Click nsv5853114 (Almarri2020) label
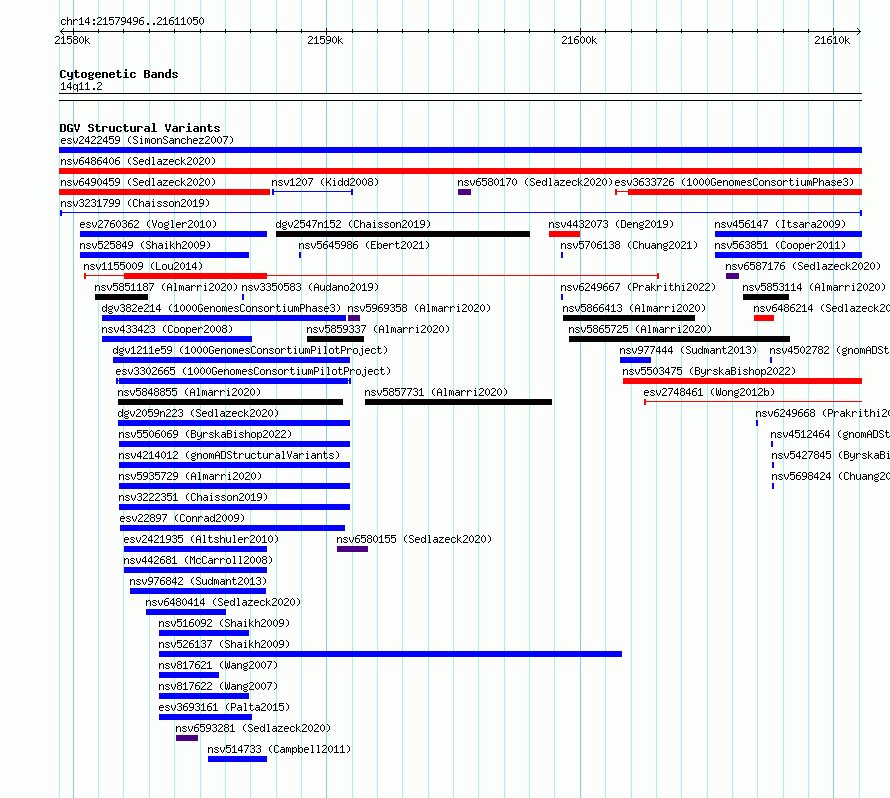Image resolution: width=890 pixels, height=798 pixels. tap(814, 287)
